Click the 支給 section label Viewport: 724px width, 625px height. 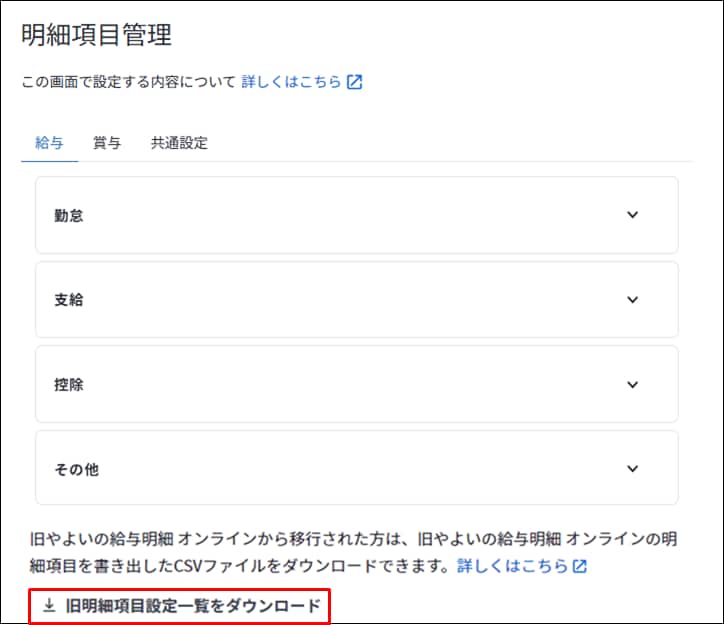69,300
